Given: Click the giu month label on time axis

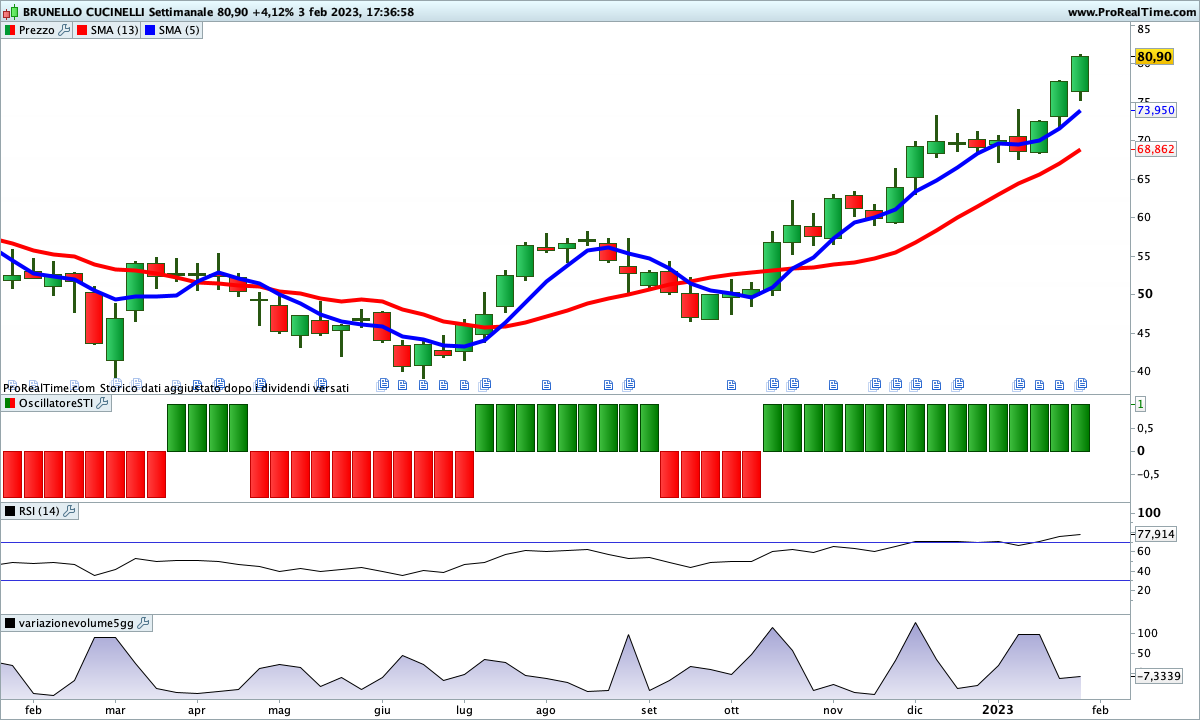Looking at the screenshot, I should [x=381, y=709].
